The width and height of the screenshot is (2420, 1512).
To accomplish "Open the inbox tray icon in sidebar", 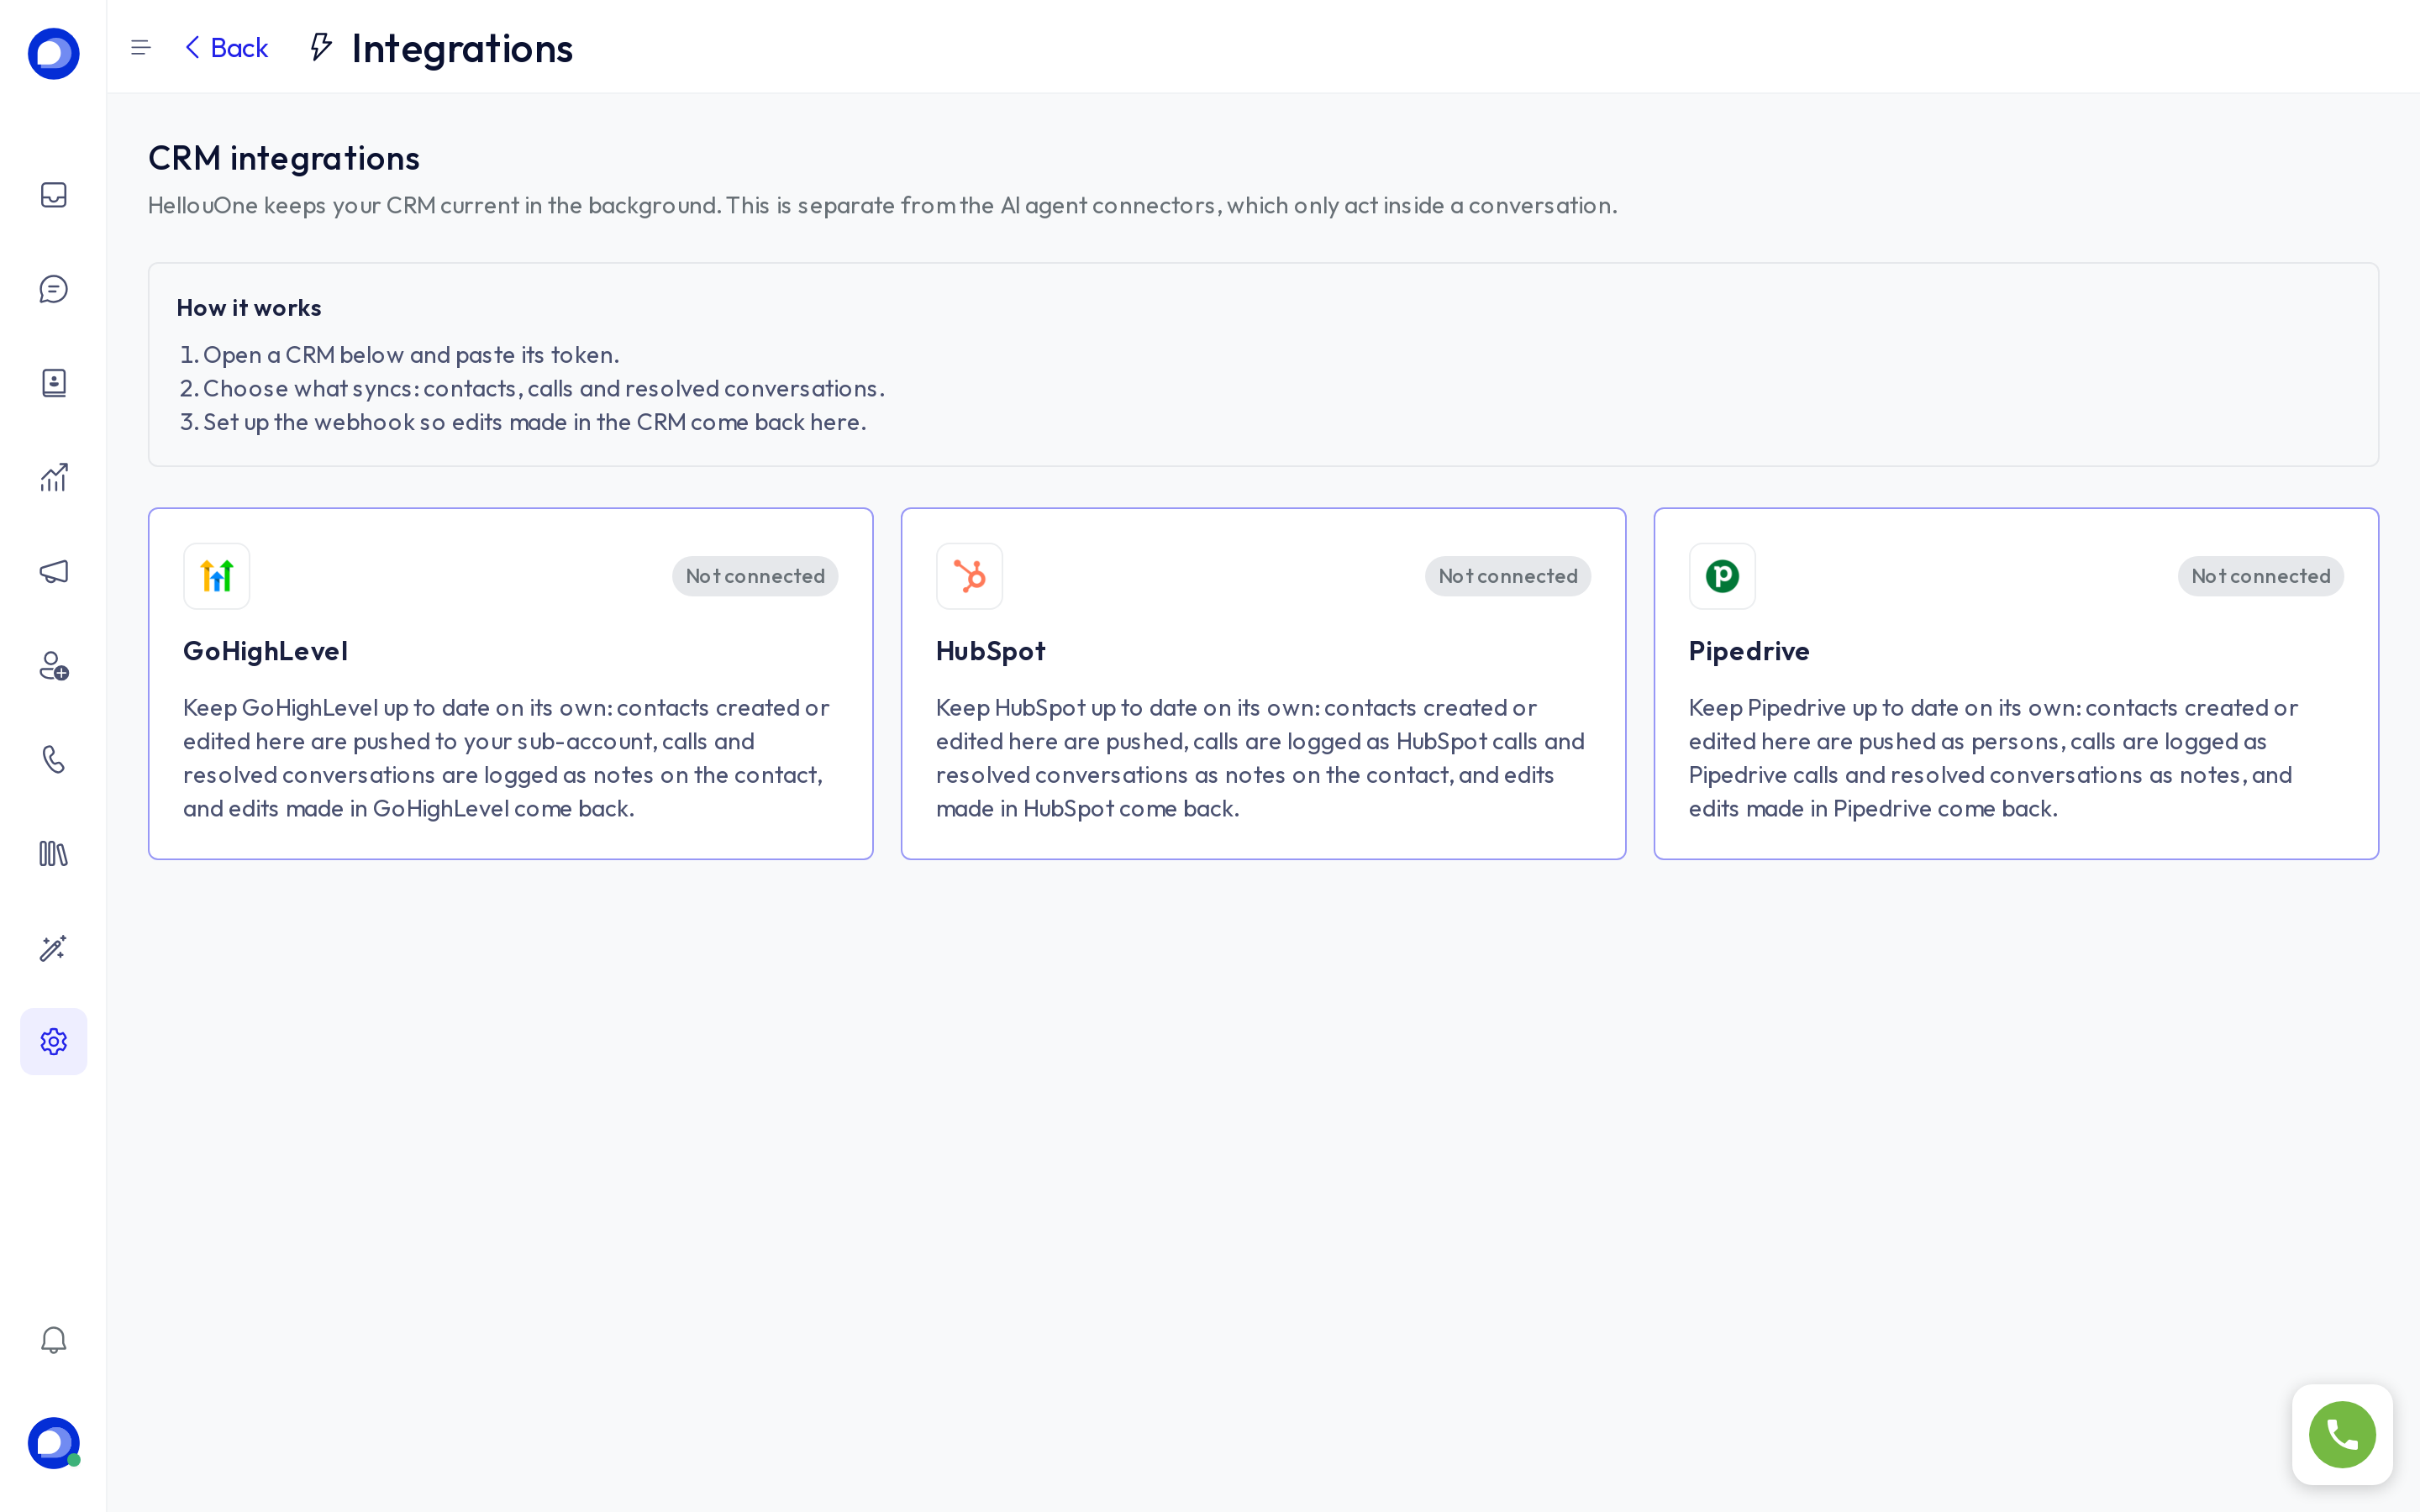I will [x=53, y=195].
